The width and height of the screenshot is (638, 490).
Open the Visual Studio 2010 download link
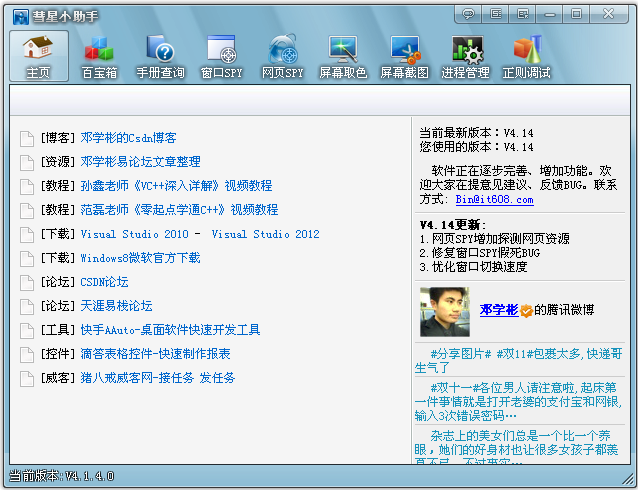134,234
